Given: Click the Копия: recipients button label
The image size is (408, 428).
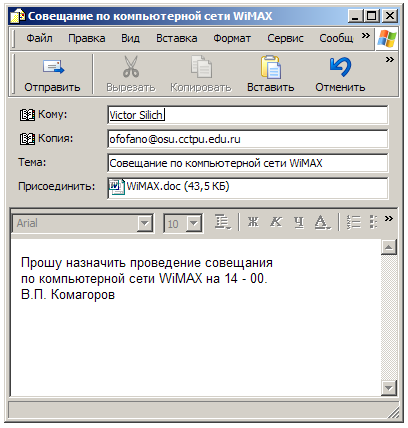Looking at the screenshot, I should (56, 138).
